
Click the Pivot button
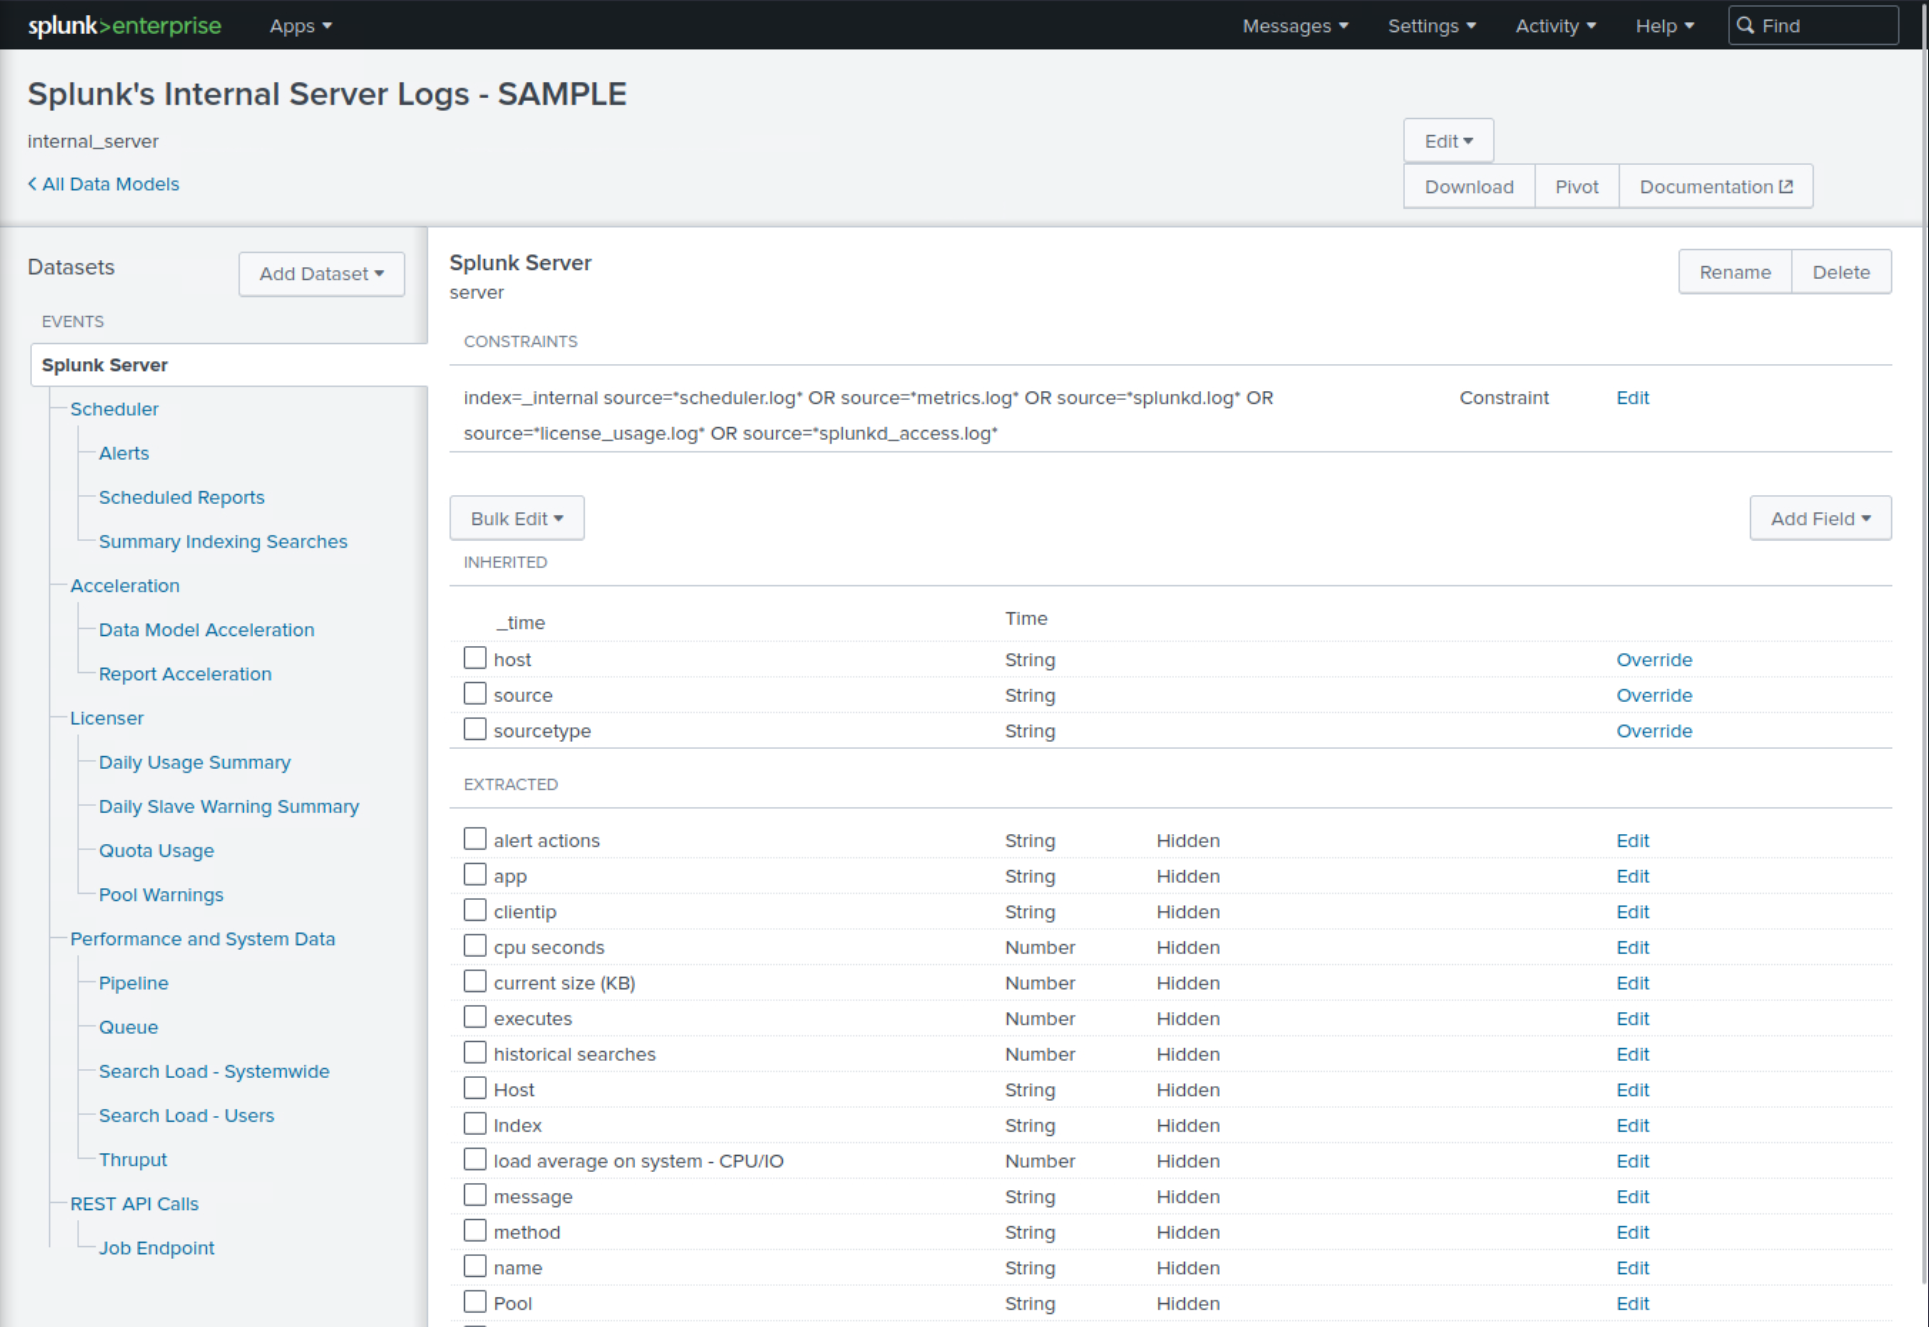tap(1576, 187)
